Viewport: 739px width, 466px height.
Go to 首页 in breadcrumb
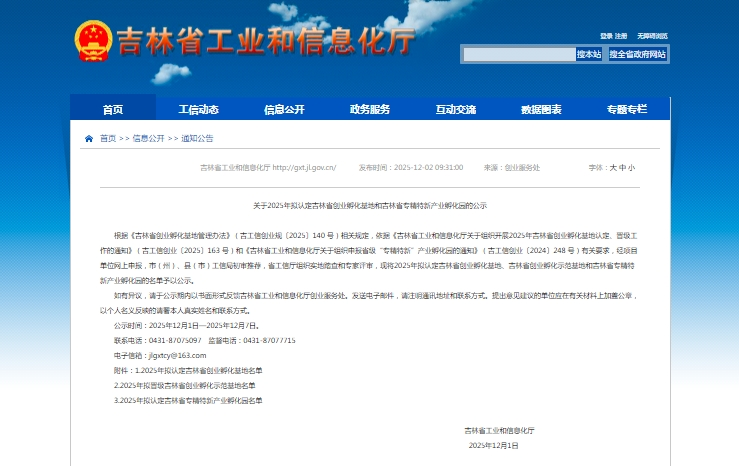tap(108, 139)
